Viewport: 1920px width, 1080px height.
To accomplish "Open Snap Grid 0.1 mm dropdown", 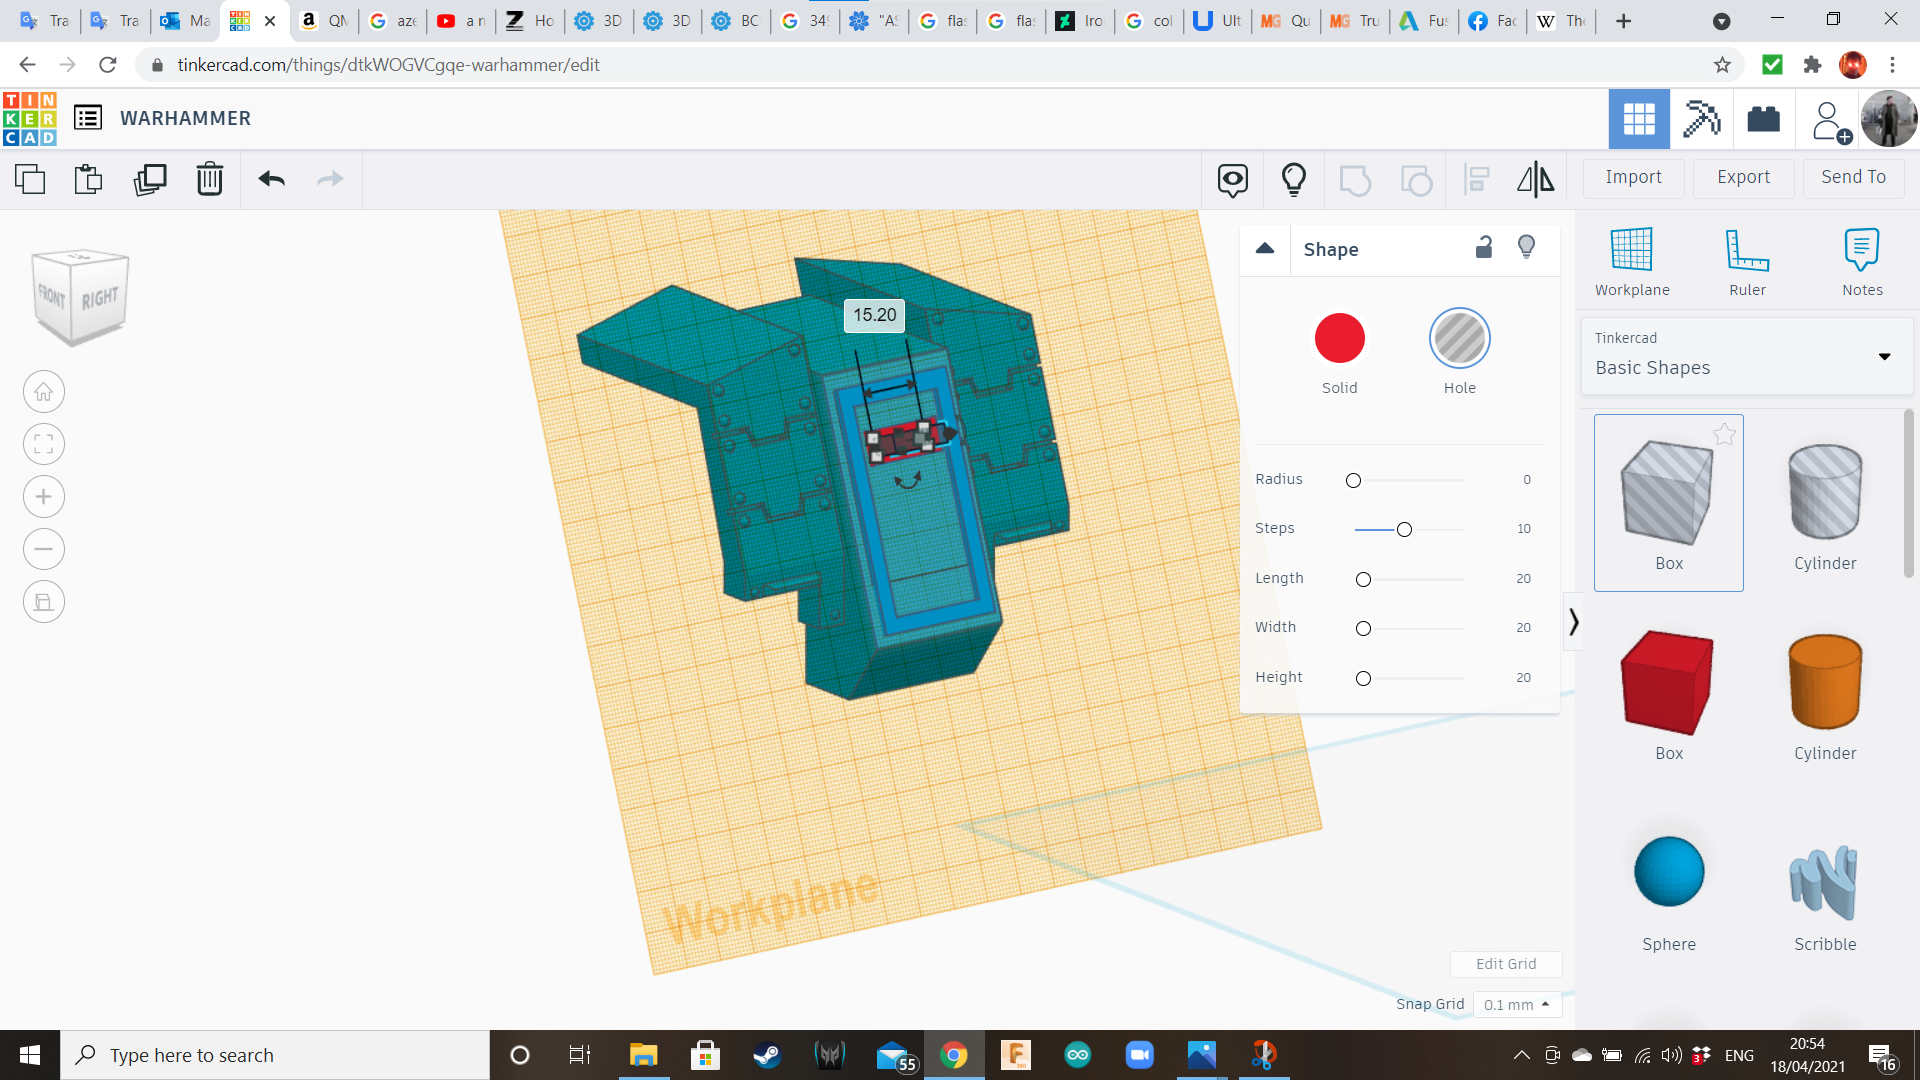I will tap(1516, 1004).
